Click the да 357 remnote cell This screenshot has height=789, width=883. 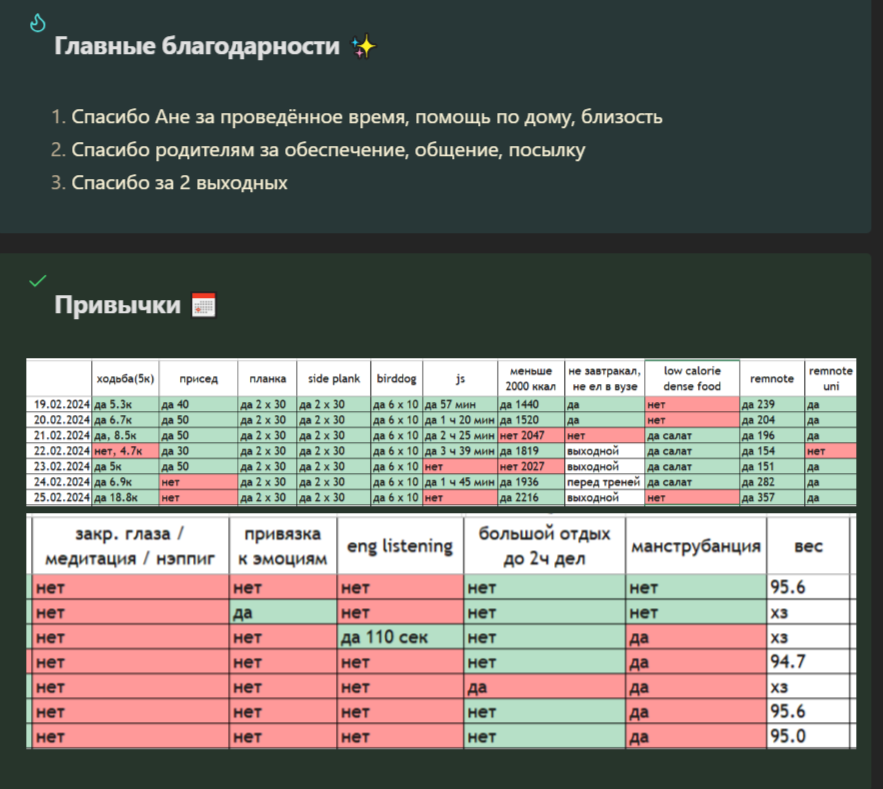click(x=770, y=497)
